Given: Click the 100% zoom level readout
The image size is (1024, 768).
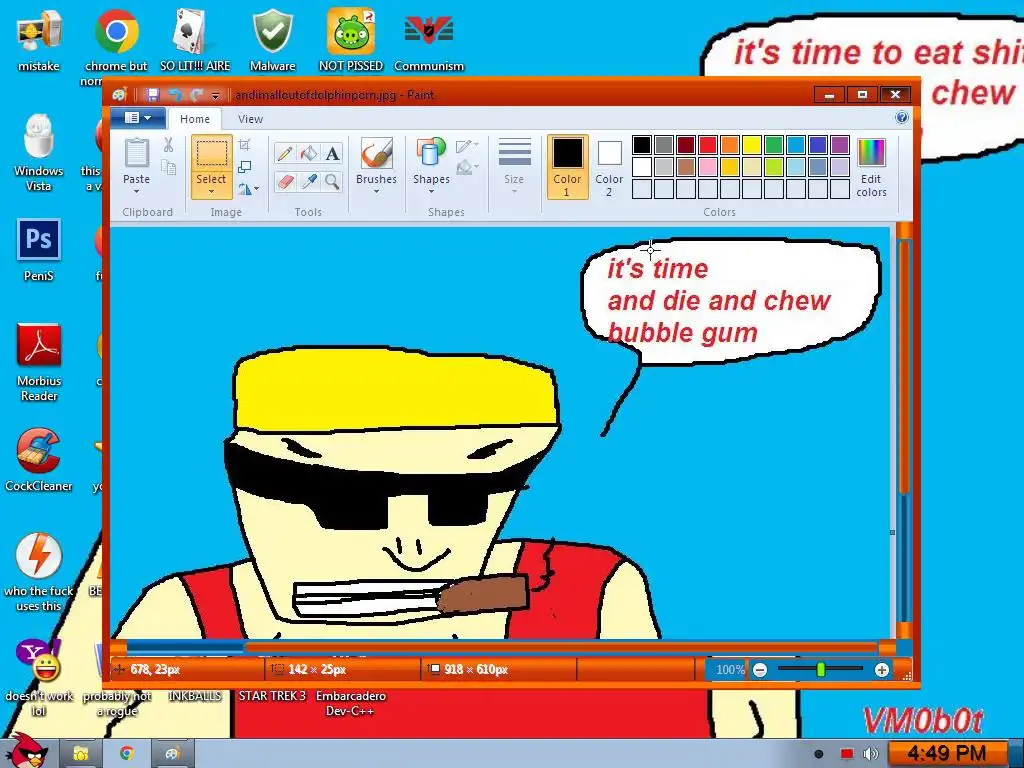Looking at the screenshot, I should tap(729, 669).
